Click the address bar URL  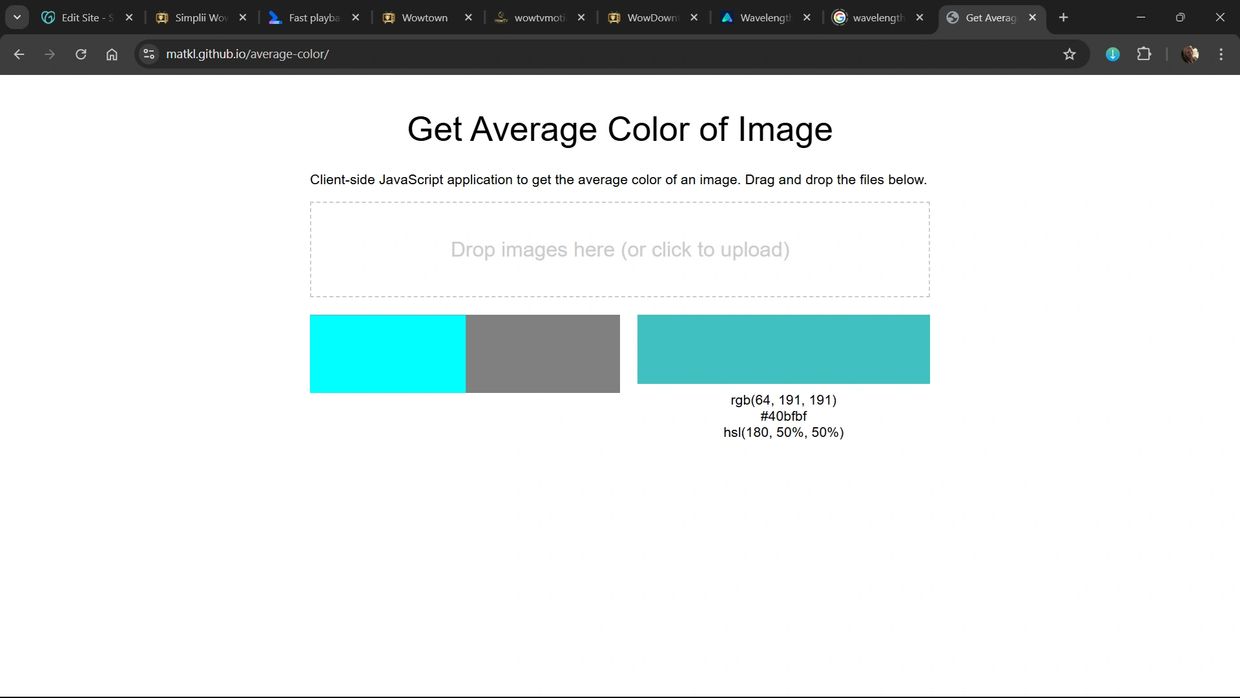[247, 54]
